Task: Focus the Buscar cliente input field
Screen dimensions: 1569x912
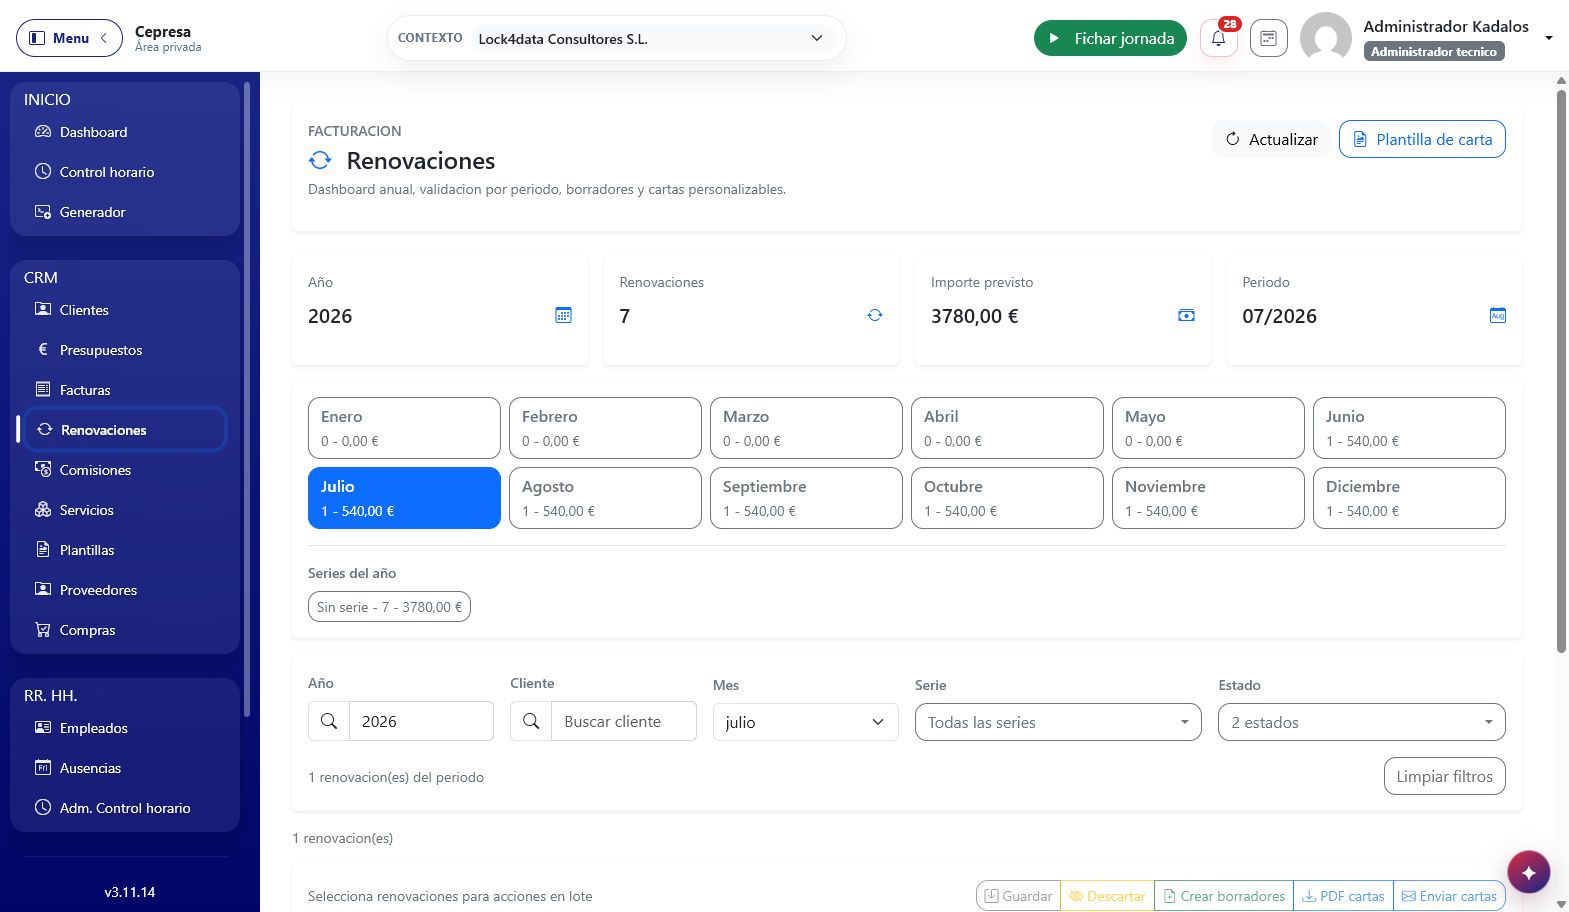Action: tap(624, 721)
